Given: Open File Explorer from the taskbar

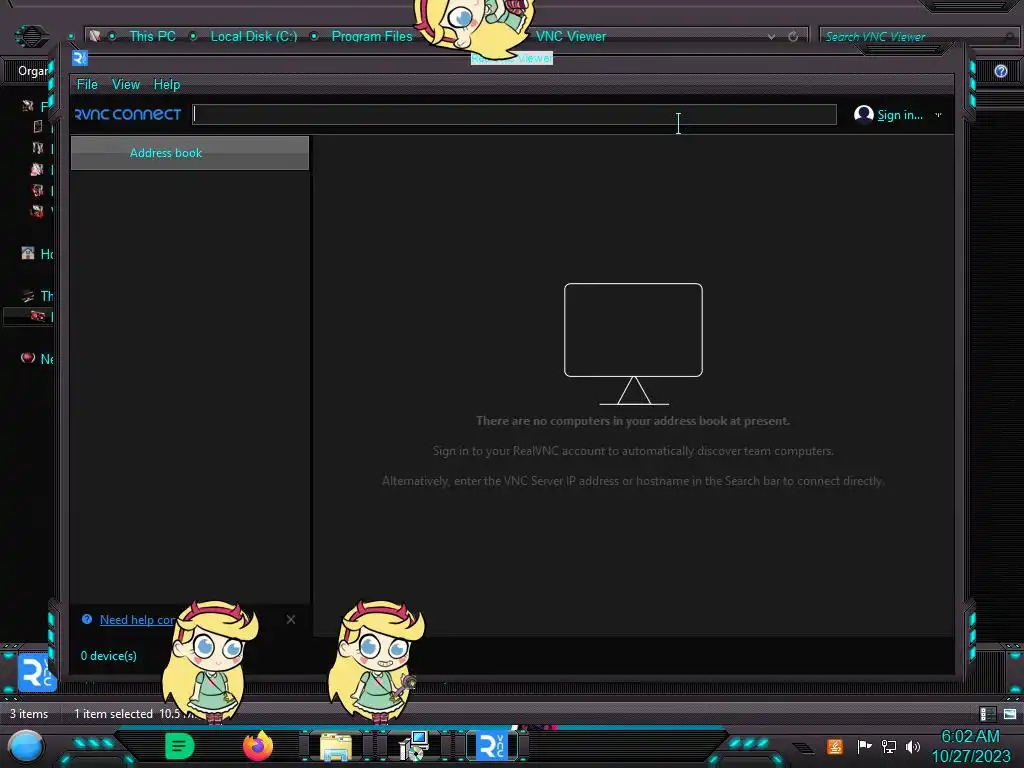Looking at the screenshot, I should tap(336, 747).
